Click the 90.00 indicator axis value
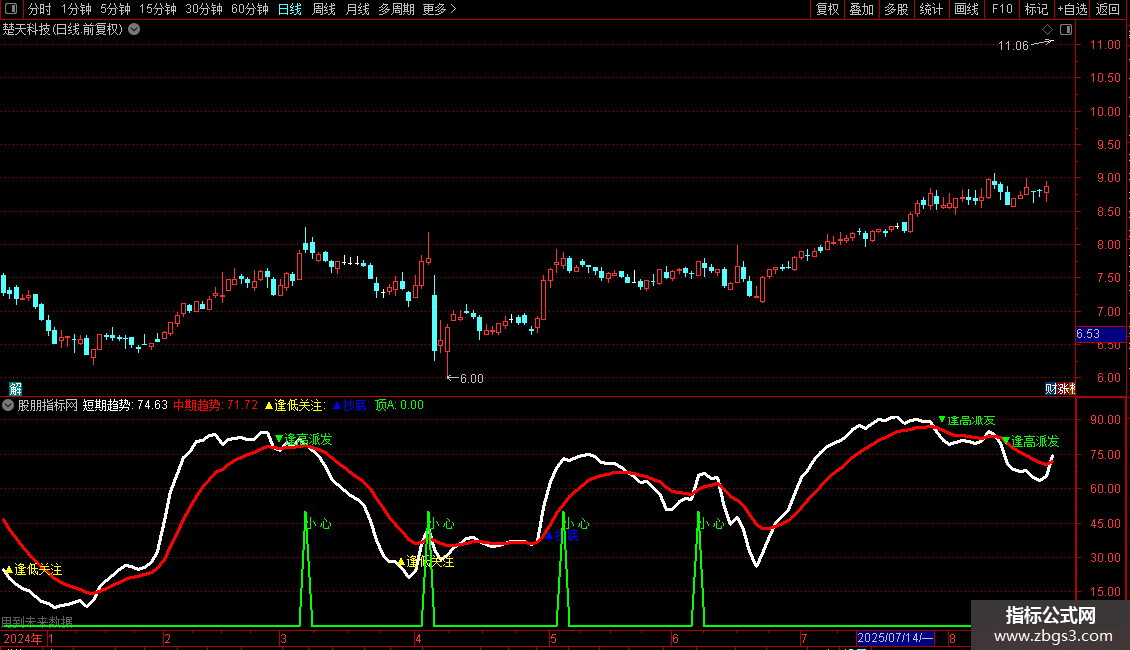Screen dimensions: 1130x650 point(1105,419)
